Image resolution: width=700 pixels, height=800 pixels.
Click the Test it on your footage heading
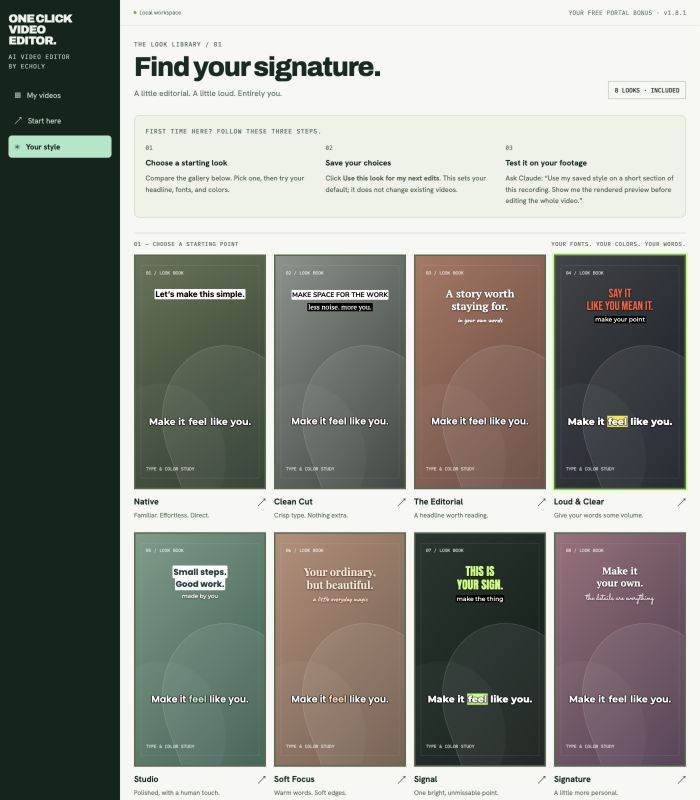tap(546, 163)
